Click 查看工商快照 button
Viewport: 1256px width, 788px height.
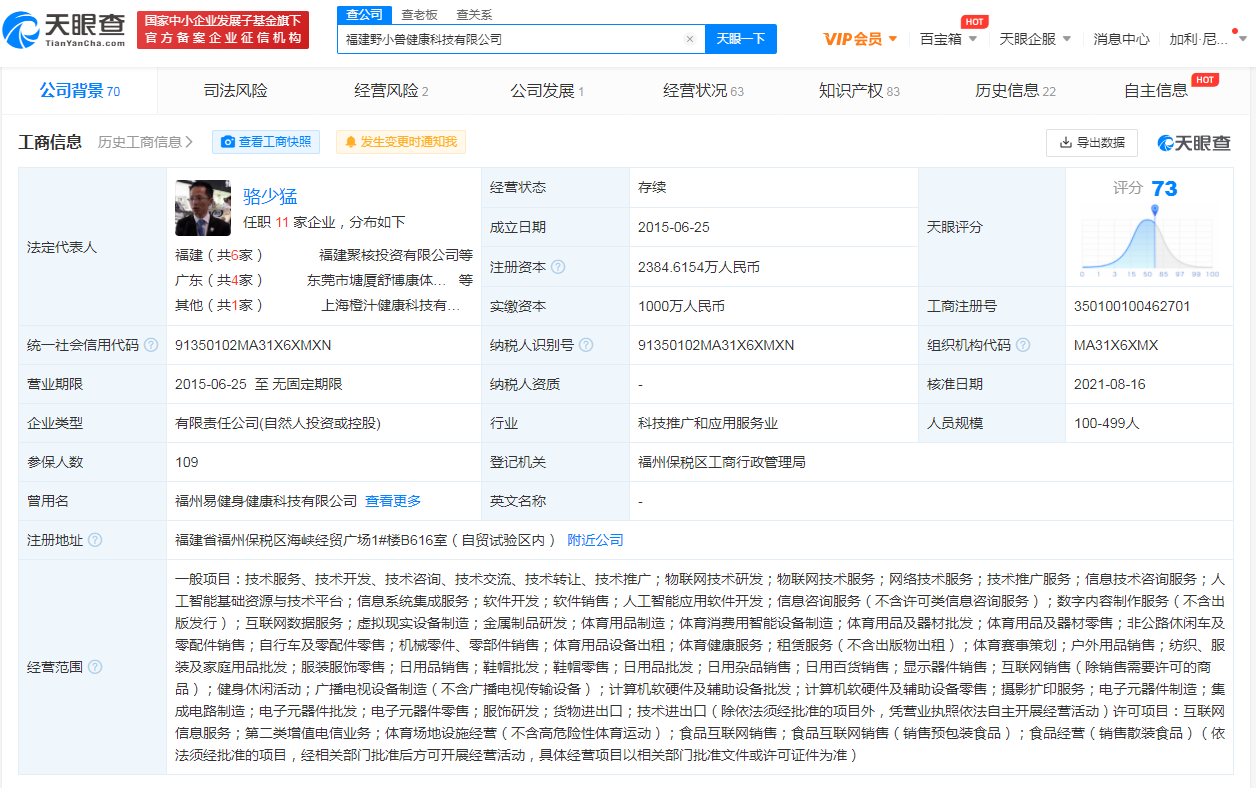pyautogui.click(x=266, y=142)
